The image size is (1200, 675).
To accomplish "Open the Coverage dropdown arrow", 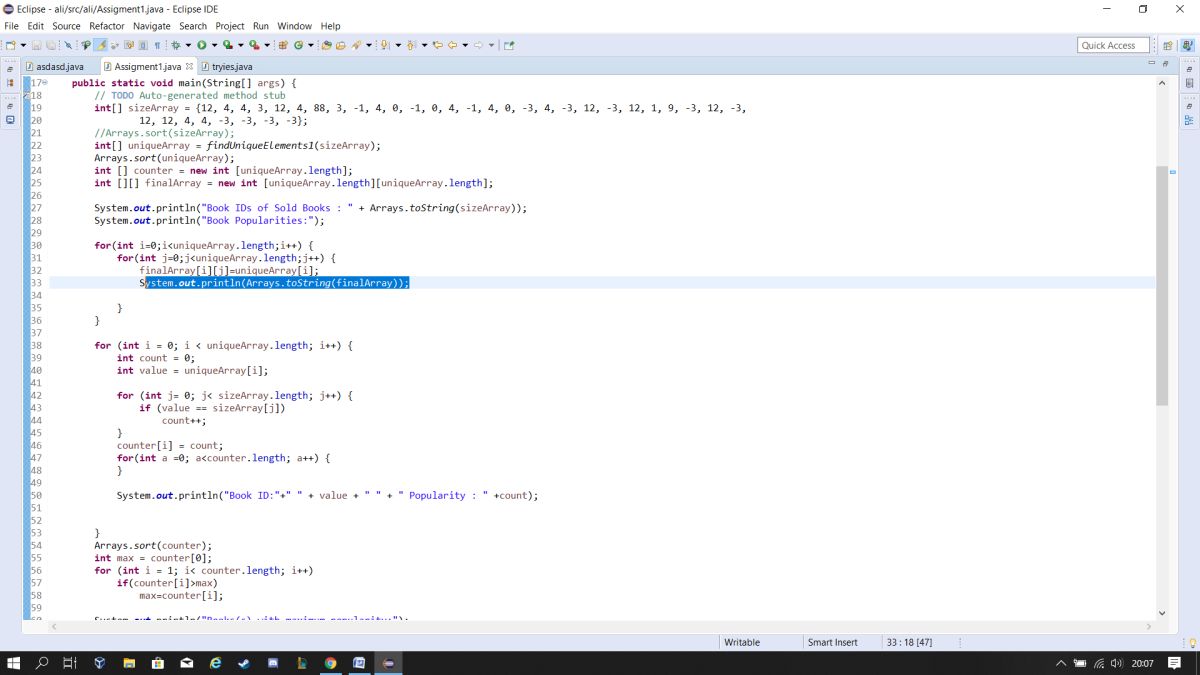I will (240, 45).
